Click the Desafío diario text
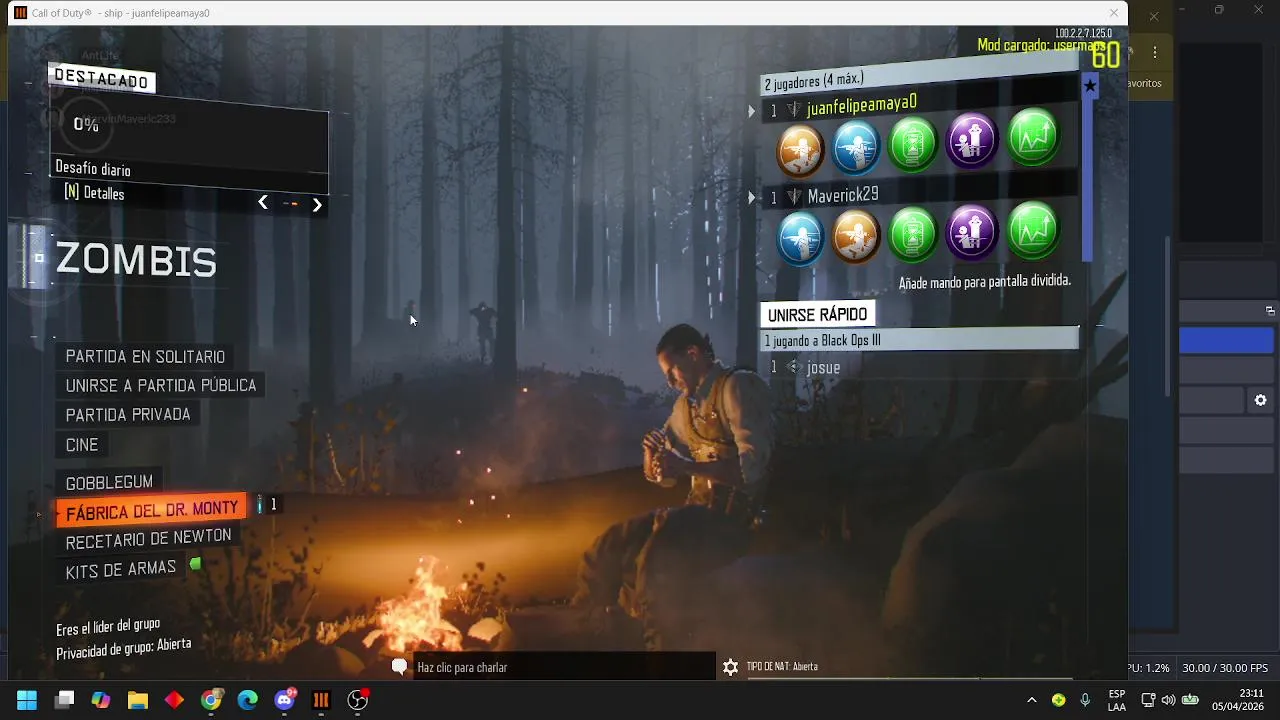Image resolution: width=1280 pixels, height=720 pixels. pos(93,169)
